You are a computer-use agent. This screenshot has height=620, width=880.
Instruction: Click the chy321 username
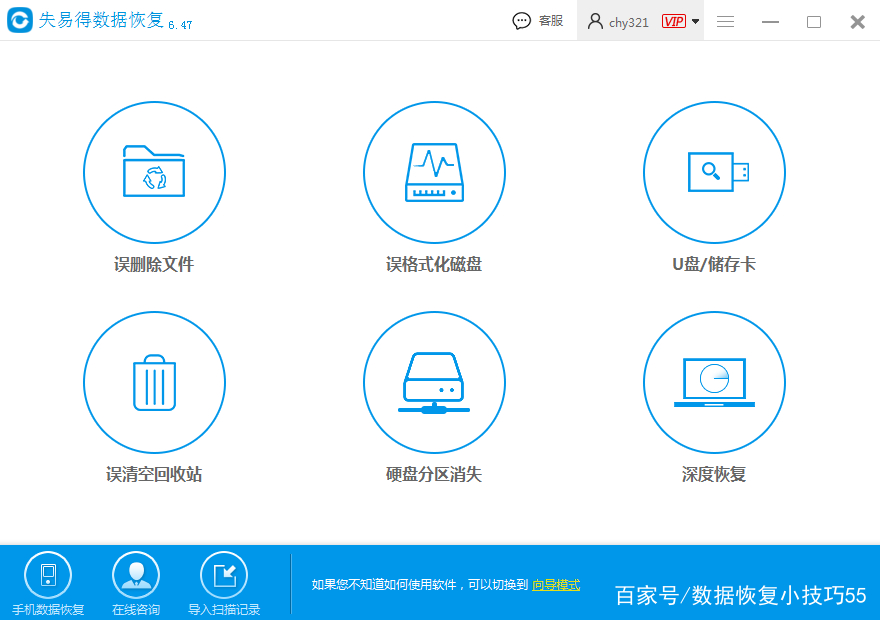[629, 22]
